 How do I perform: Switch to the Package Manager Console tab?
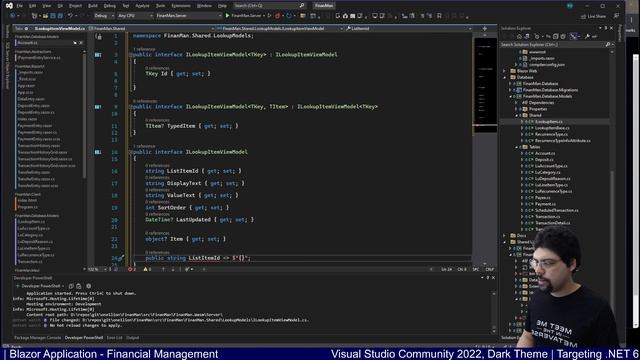tap(37, 338)
